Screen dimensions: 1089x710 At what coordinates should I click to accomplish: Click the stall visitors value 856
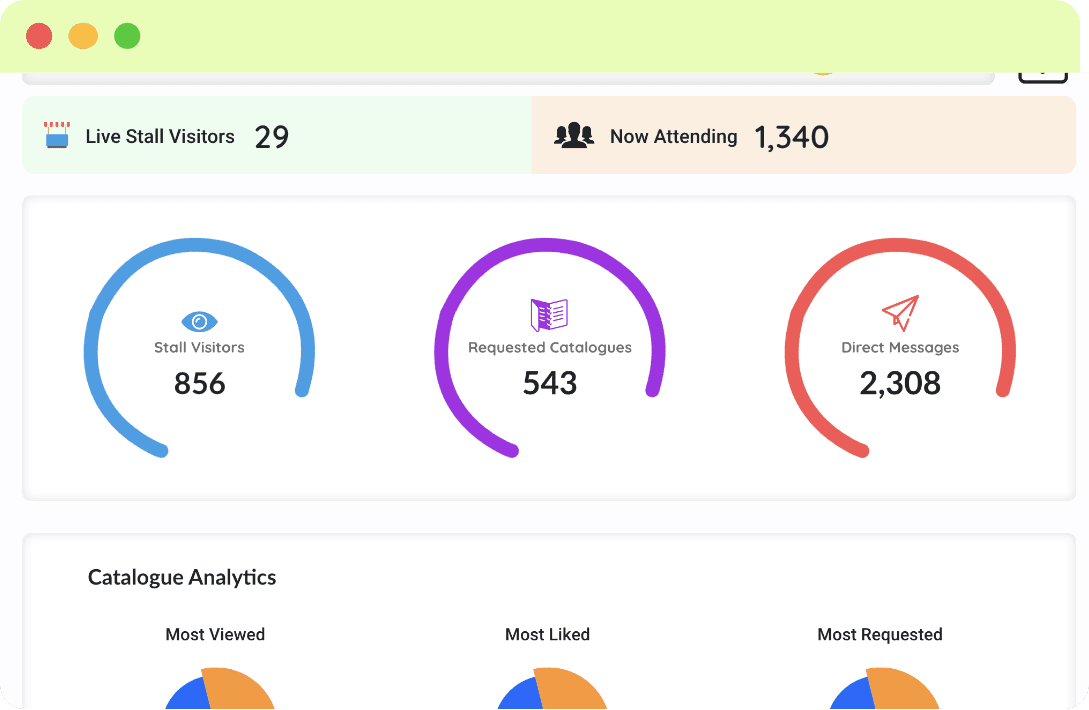pos(199,383)
